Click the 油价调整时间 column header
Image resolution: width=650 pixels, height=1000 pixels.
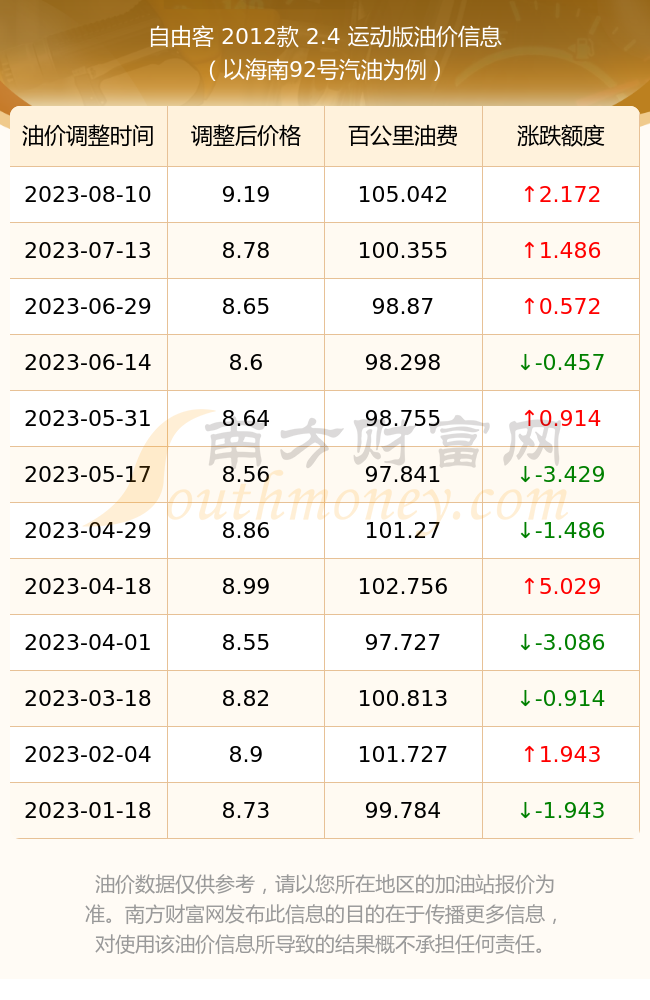click(88, 136)
